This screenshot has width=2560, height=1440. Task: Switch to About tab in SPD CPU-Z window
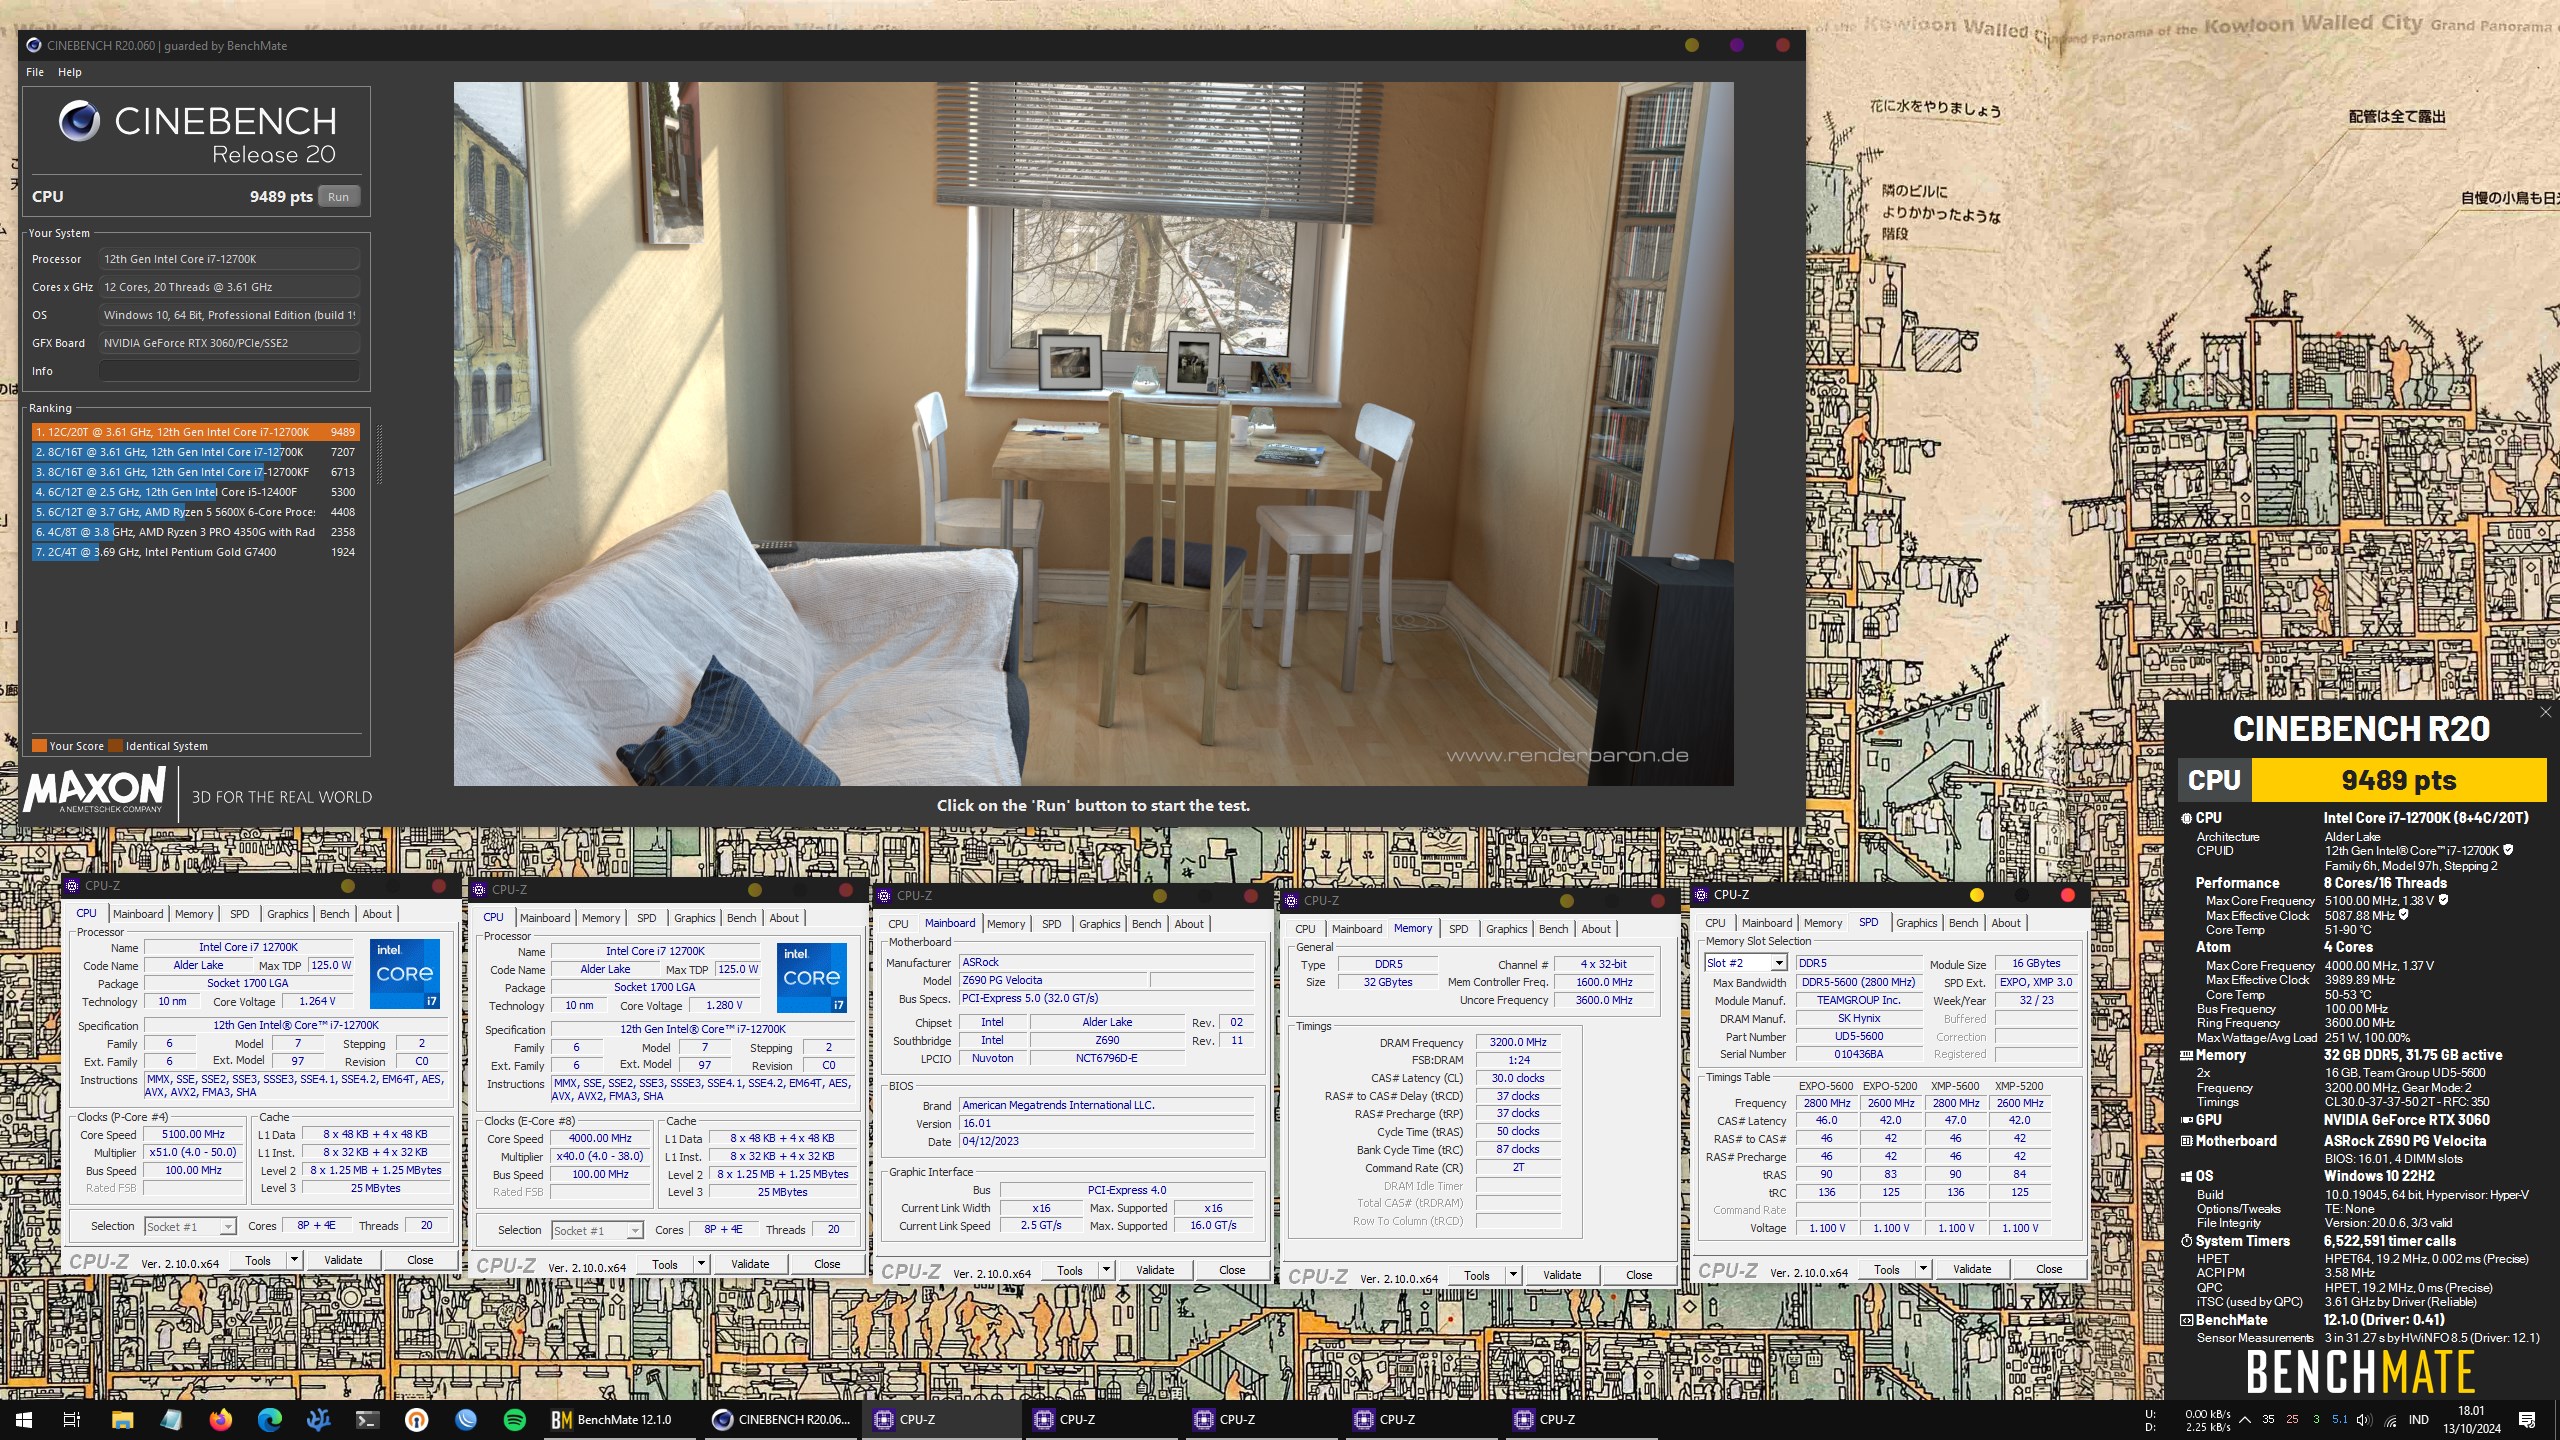click(2005, 923)
